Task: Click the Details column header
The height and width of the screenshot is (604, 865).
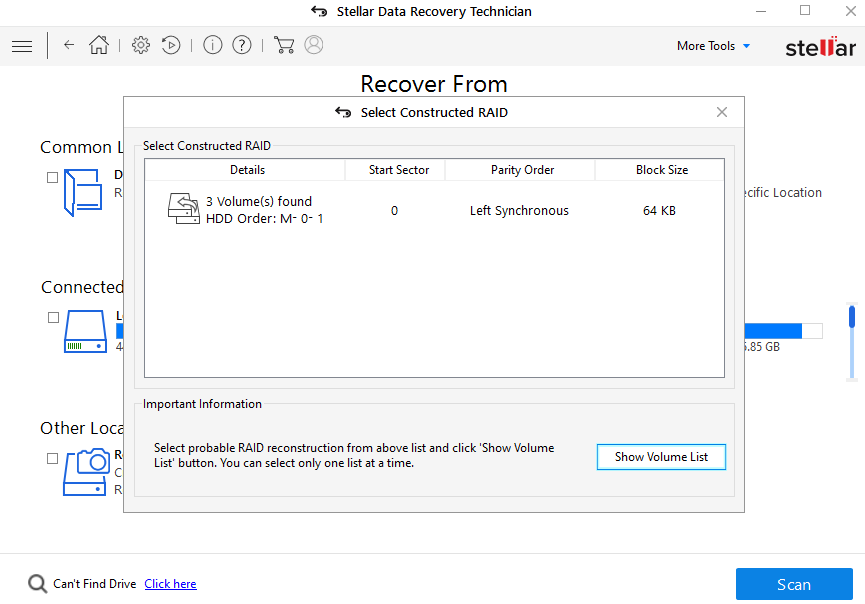Action: click(247, 170)
